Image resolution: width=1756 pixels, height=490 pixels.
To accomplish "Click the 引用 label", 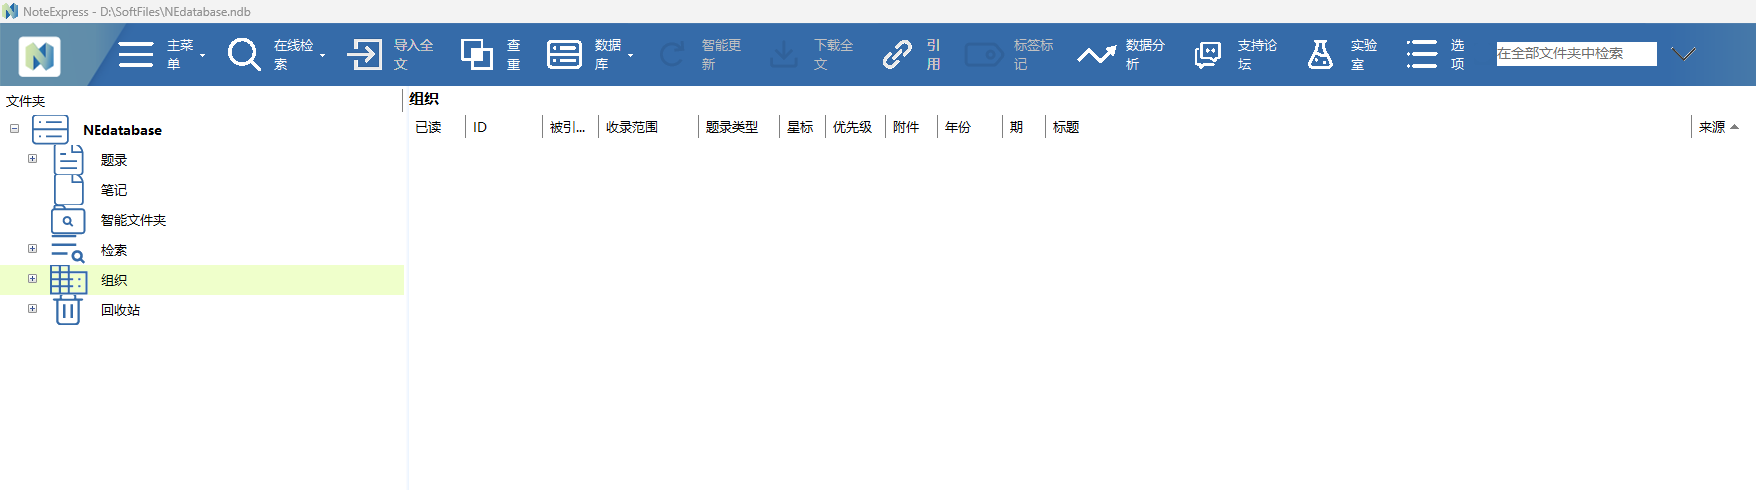I will pyautogui.click(x=933, y=55).
